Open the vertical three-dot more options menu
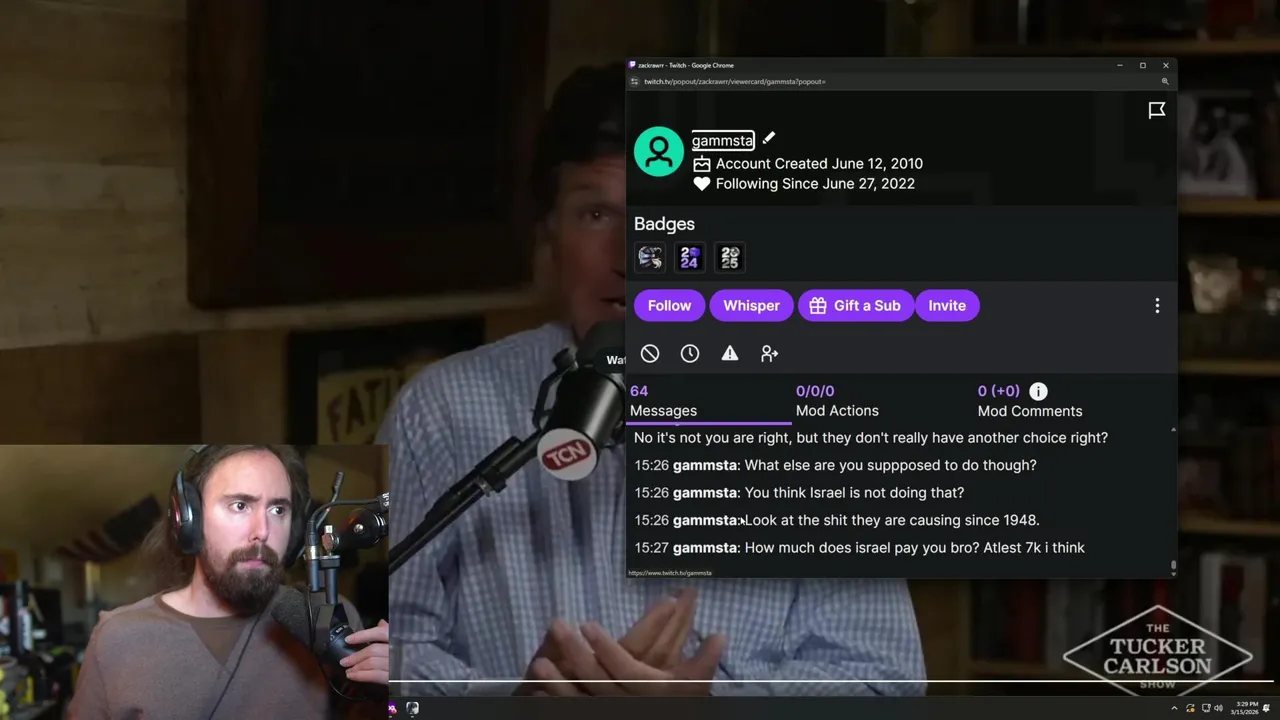The image size is (1280, 720). click(1157, 306)
